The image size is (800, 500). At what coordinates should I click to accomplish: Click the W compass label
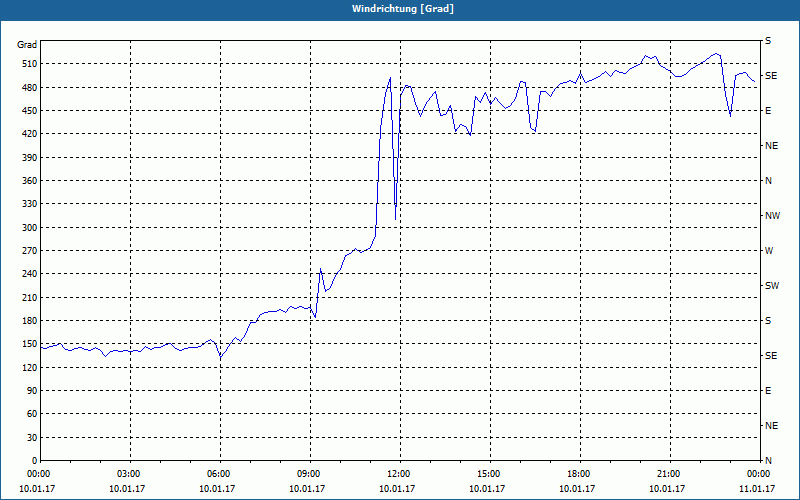click(769, 251)
